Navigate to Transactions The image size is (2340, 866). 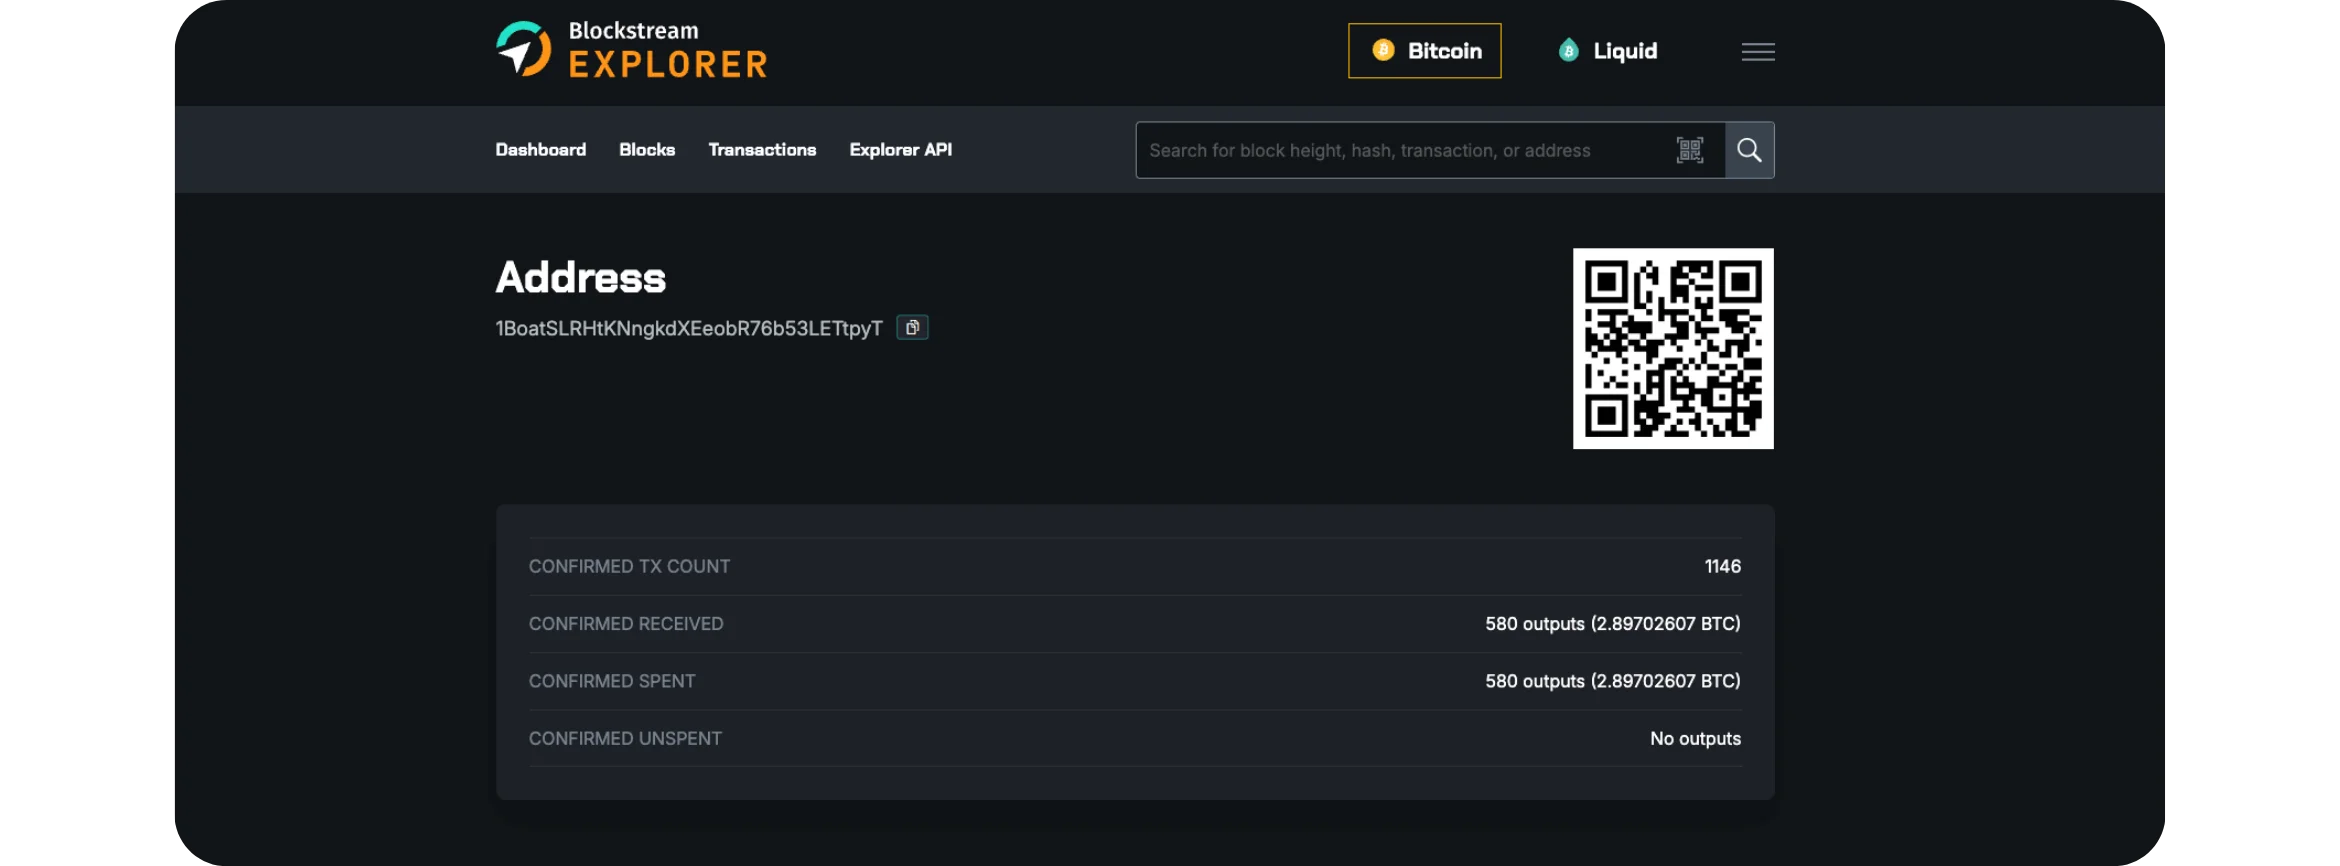tap(762, 150)
